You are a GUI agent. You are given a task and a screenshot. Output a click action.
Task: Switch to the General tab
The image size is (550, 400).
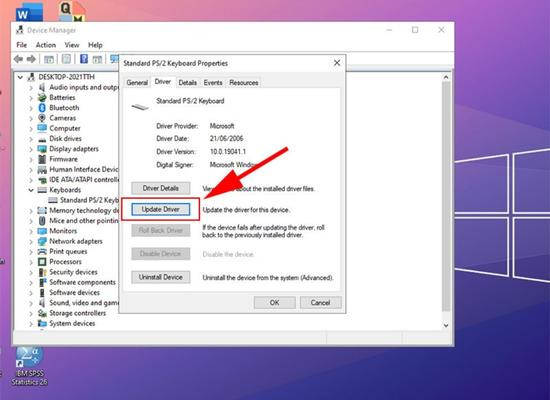click(137, 83)
